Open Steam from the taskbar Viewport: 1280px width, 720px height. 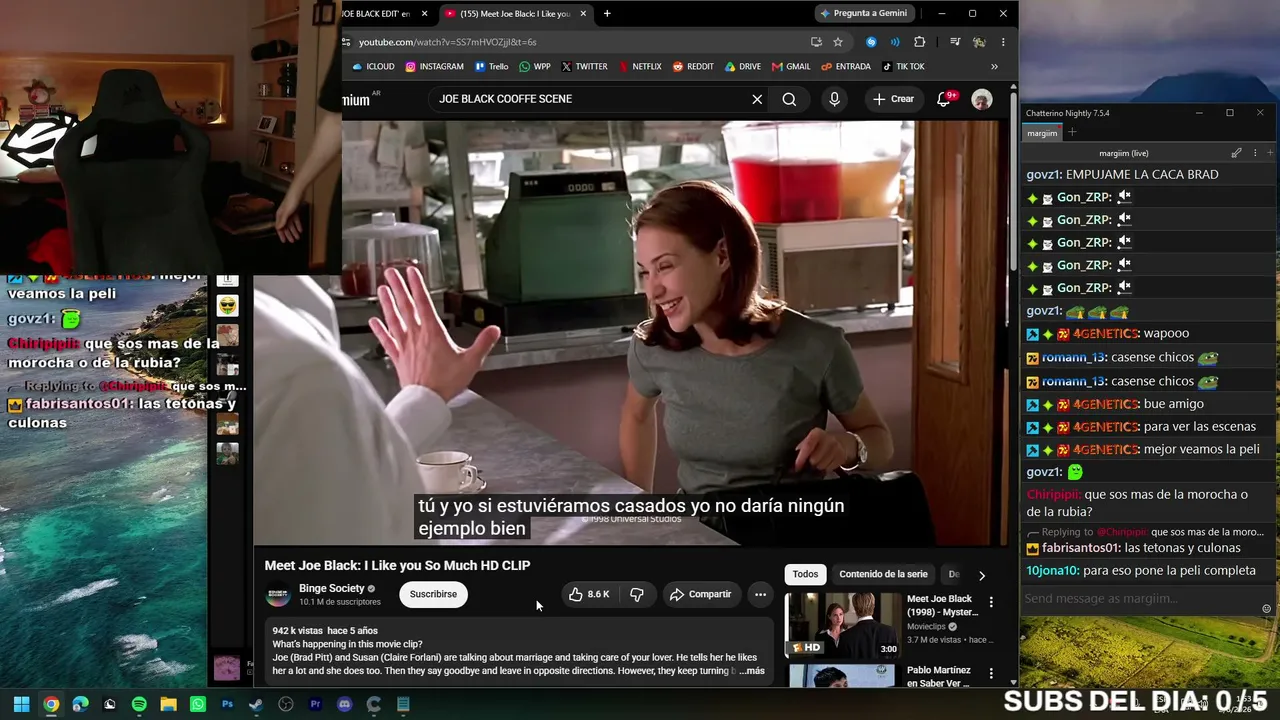tap(256, 704)
